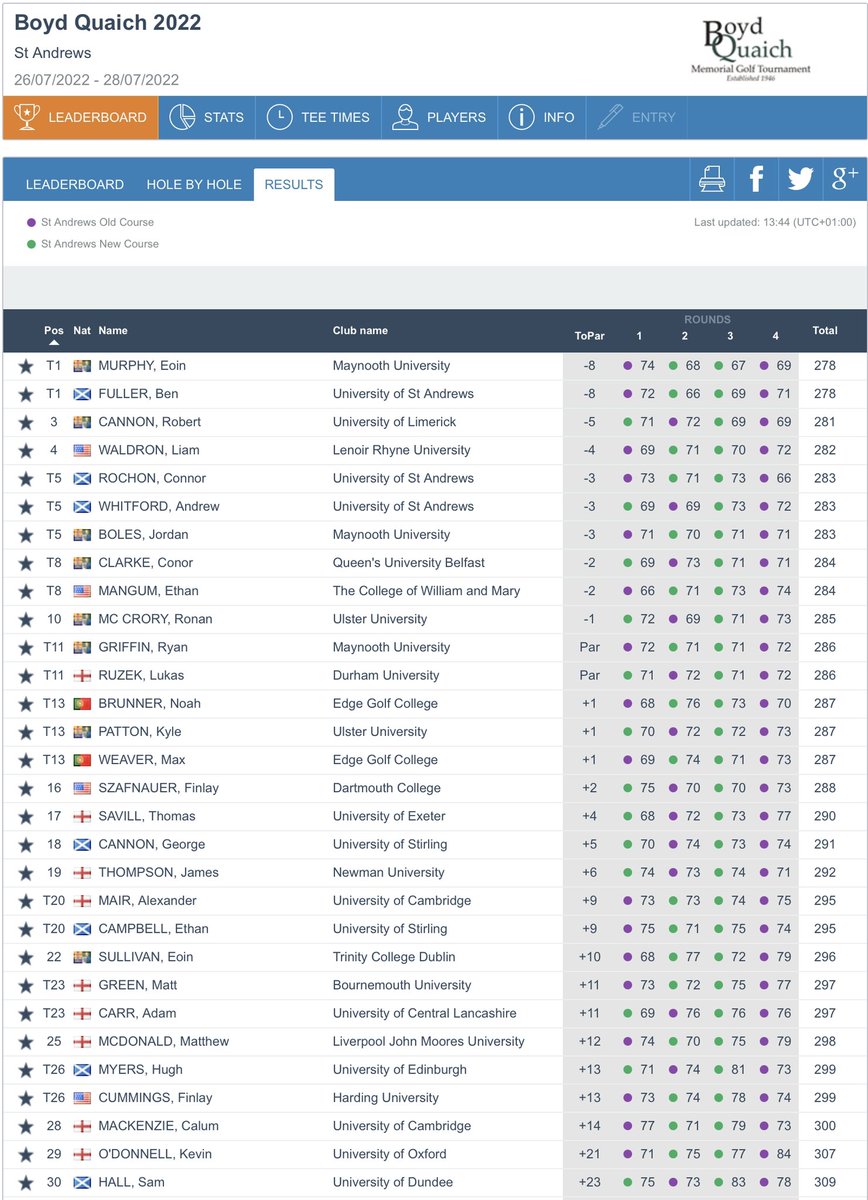Sort by the Round 1 column header
This screenshot has height=1200, width=868.
click(x=640, y=336)
